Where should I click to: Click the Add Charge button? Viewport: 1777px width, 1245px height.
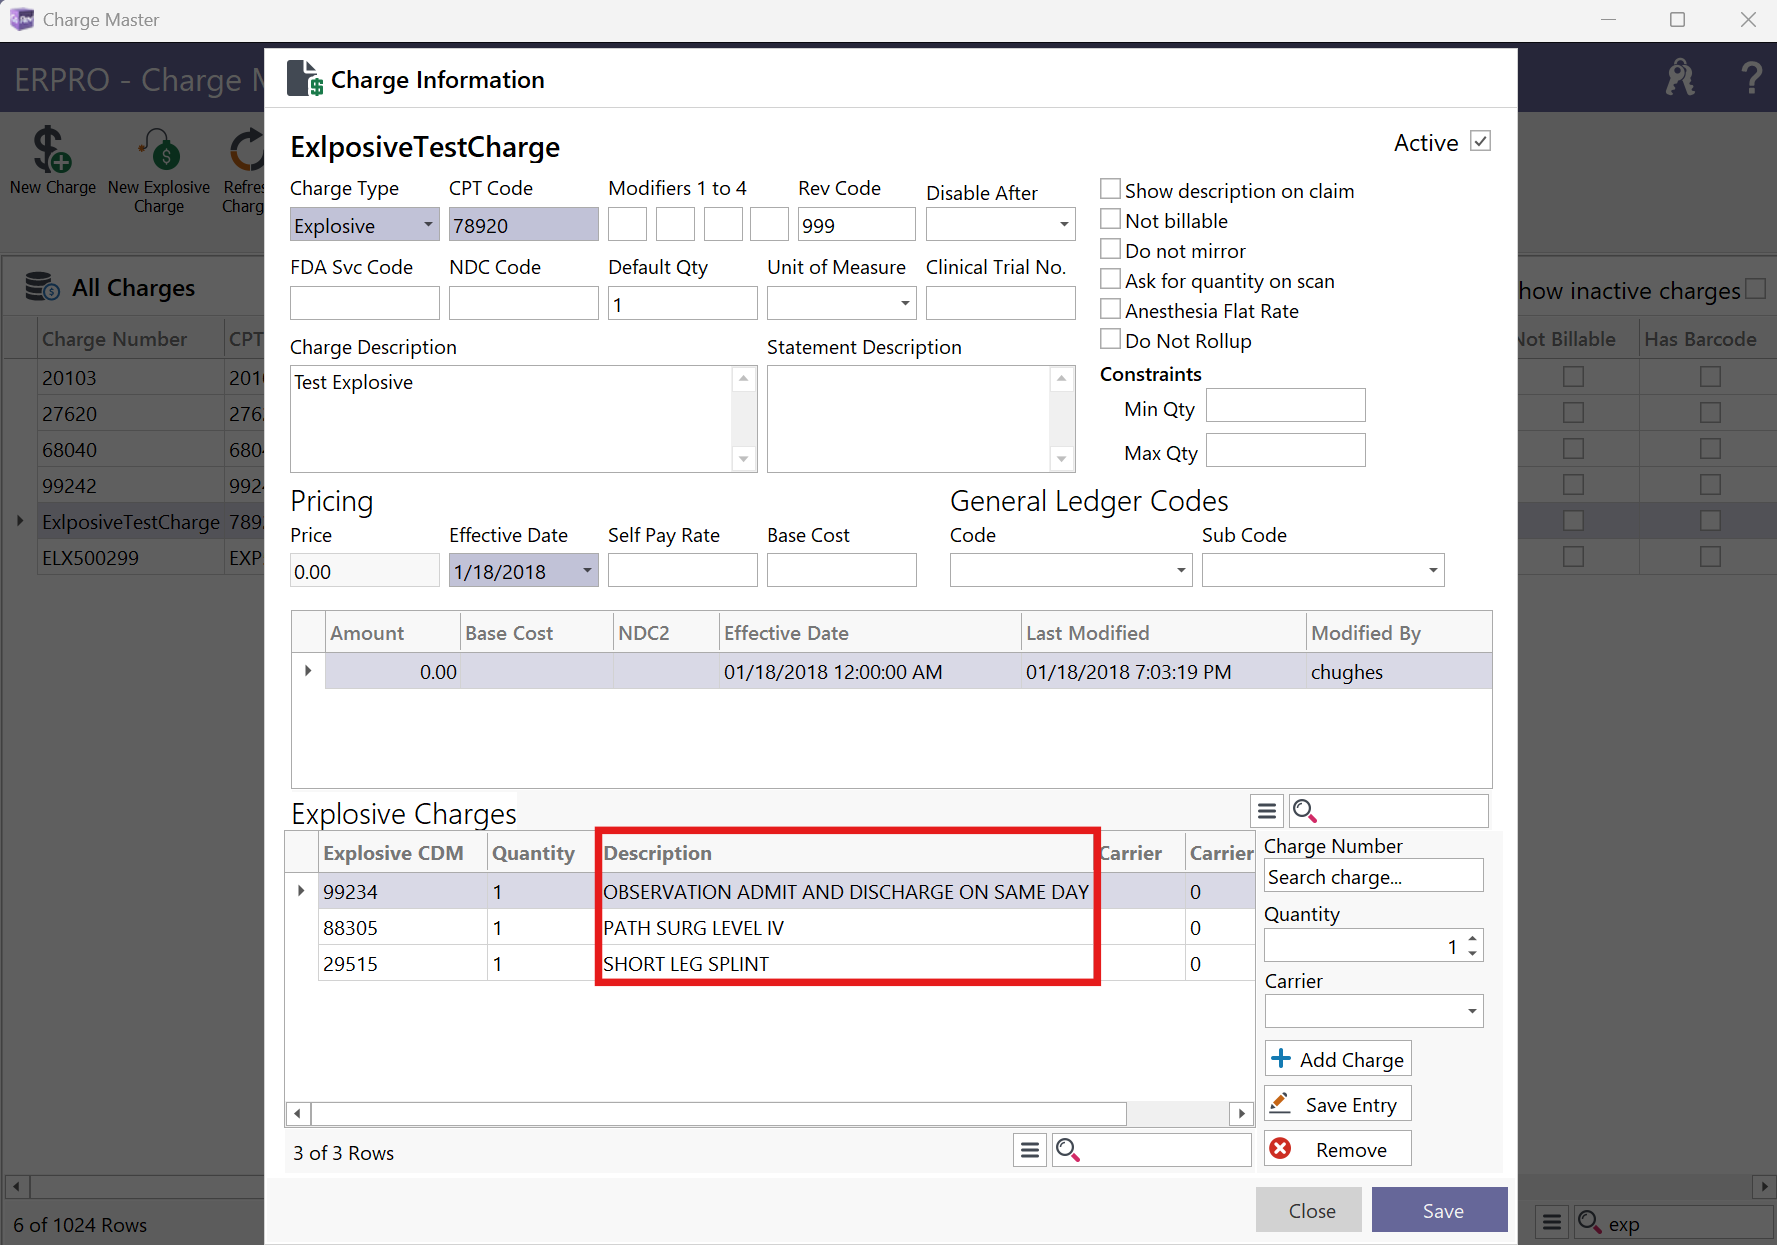[1338, 1059]
